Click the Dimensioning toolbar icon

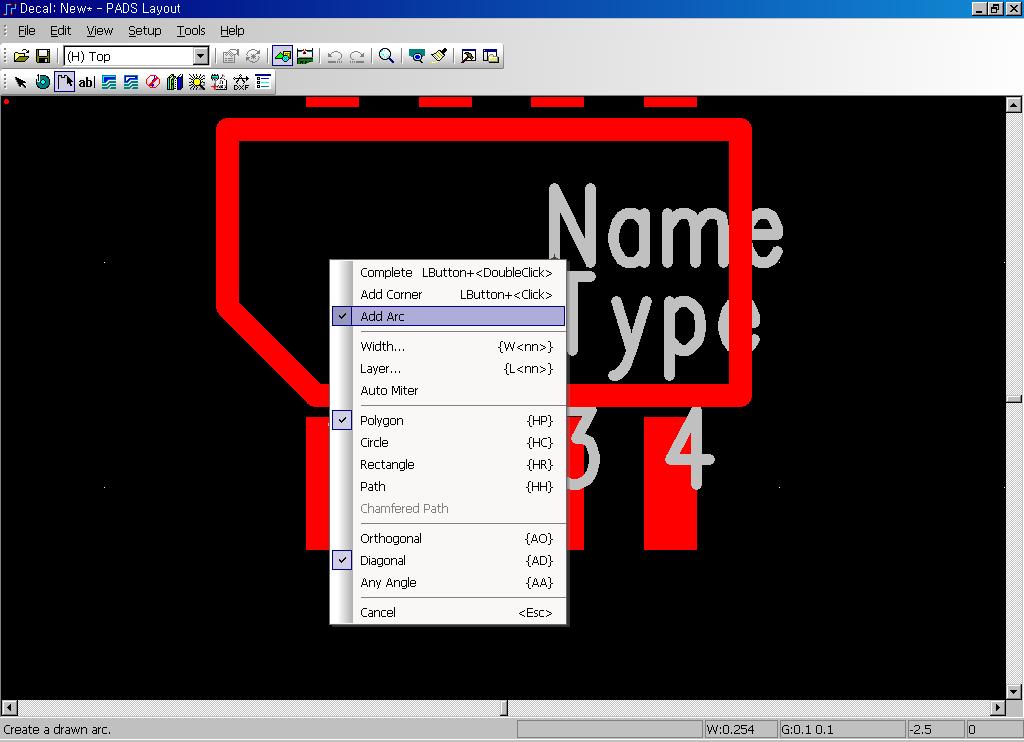[305, 56]
